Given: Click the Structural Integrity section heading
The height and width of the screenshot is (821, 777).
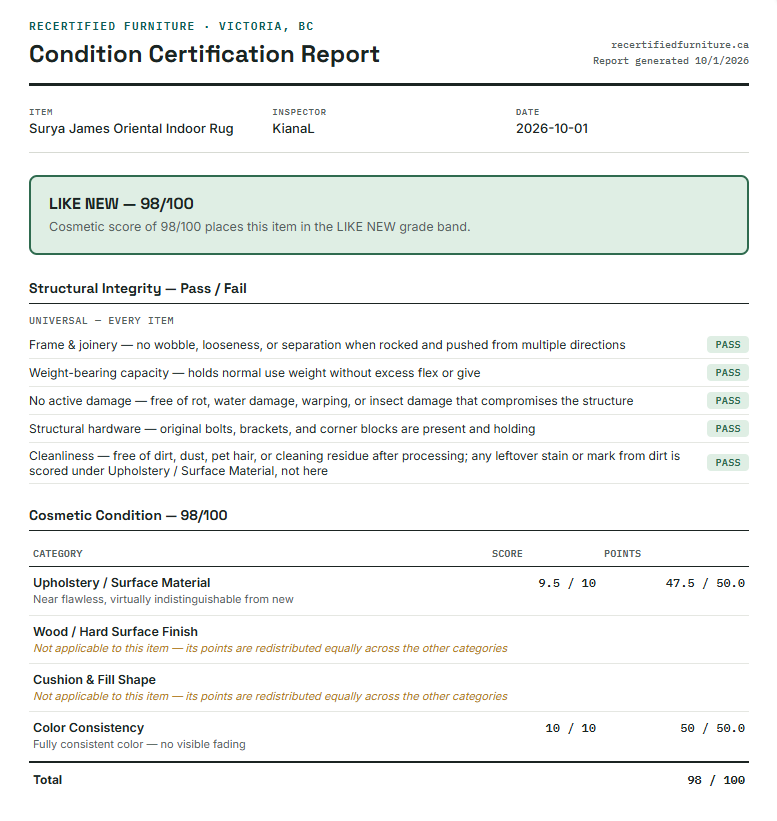Looking at the screenshot, I should [x=138, y=289].
